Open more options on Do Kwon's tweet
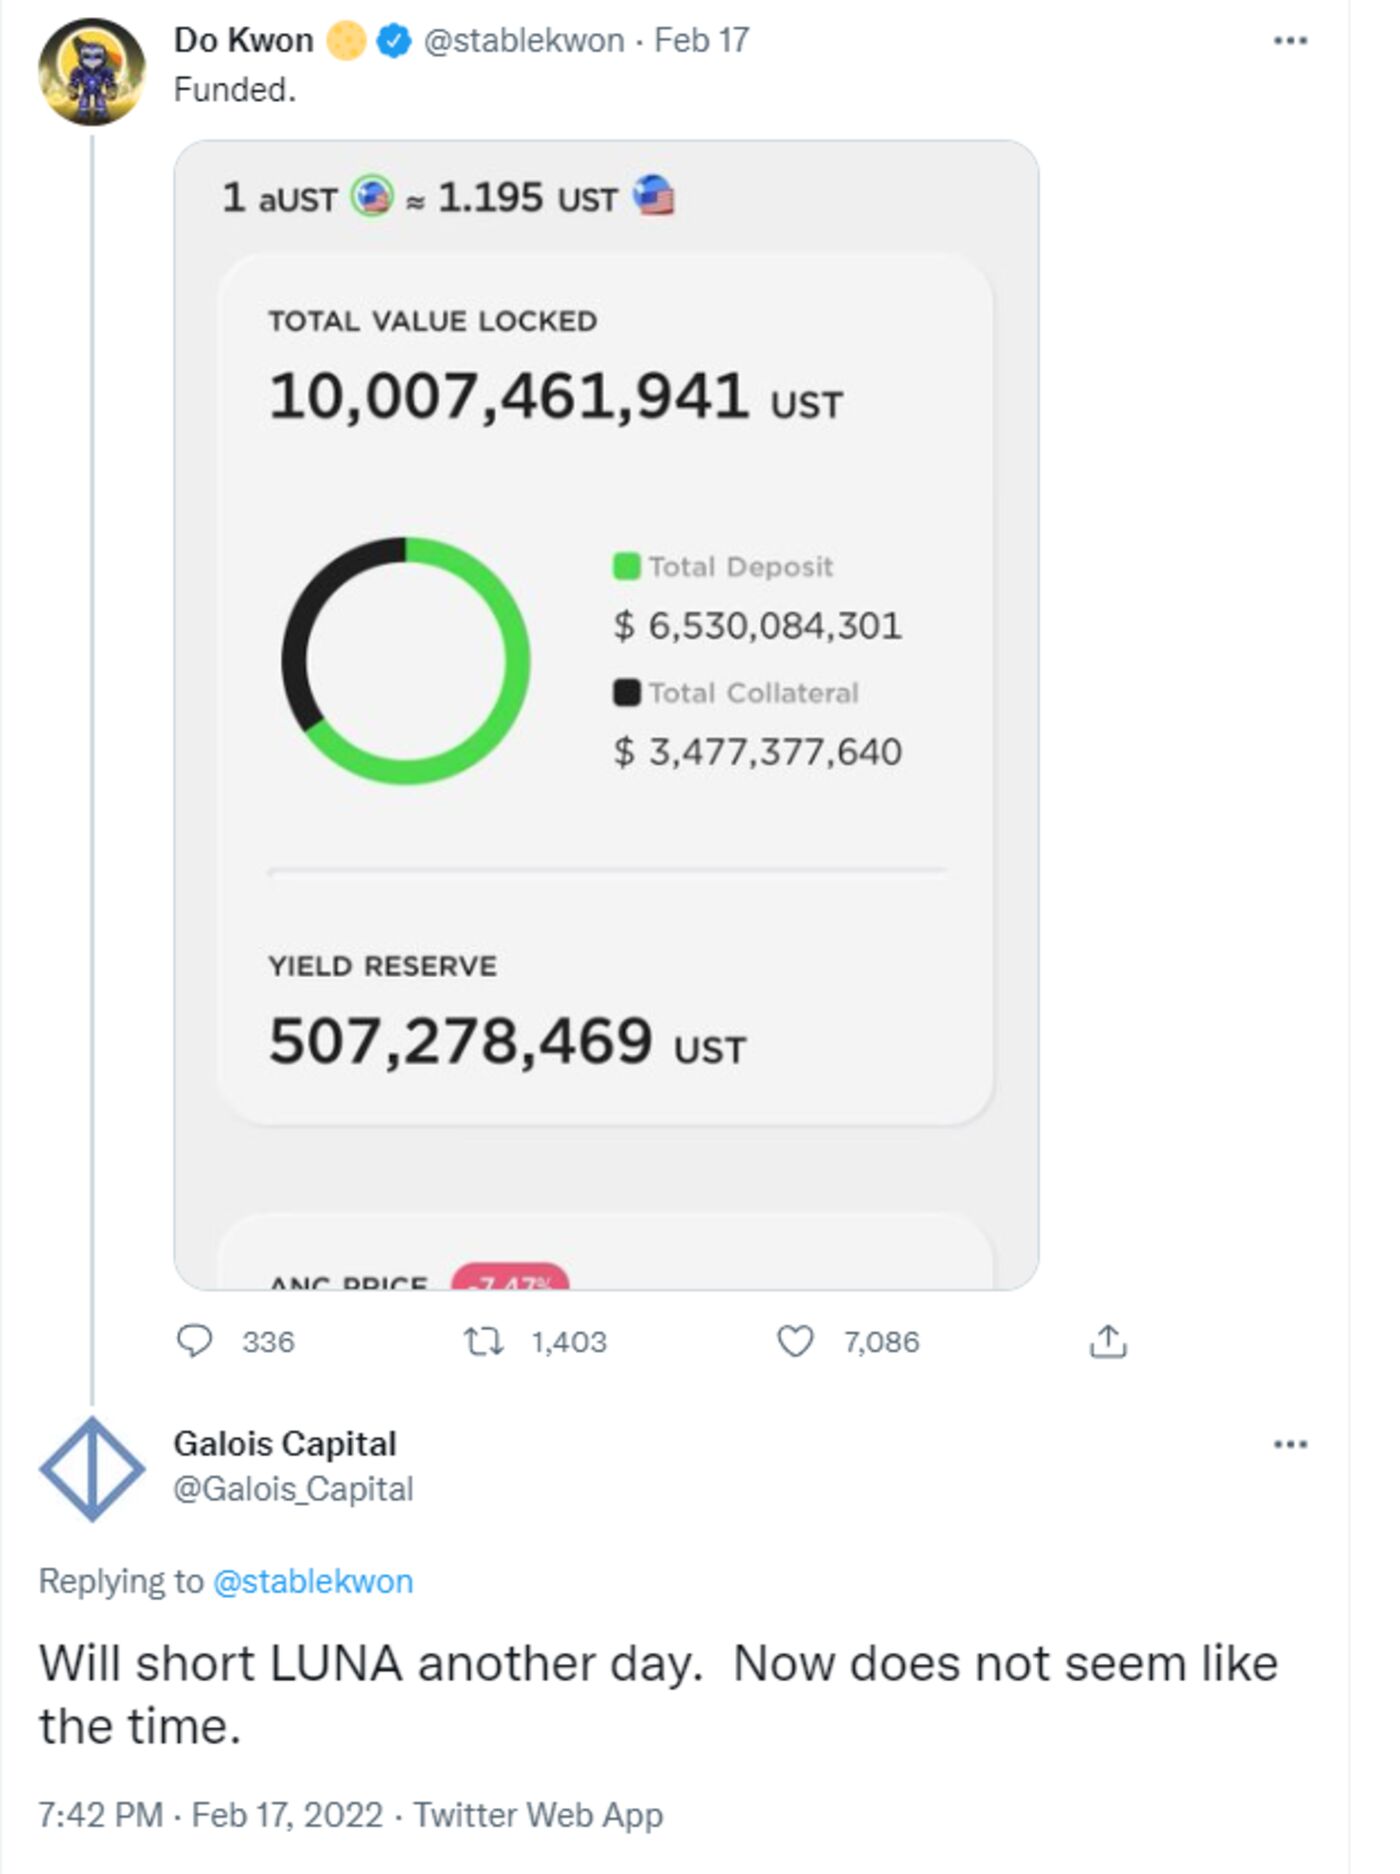This screenshot has width=1400, height=1874. [1290, 41]
